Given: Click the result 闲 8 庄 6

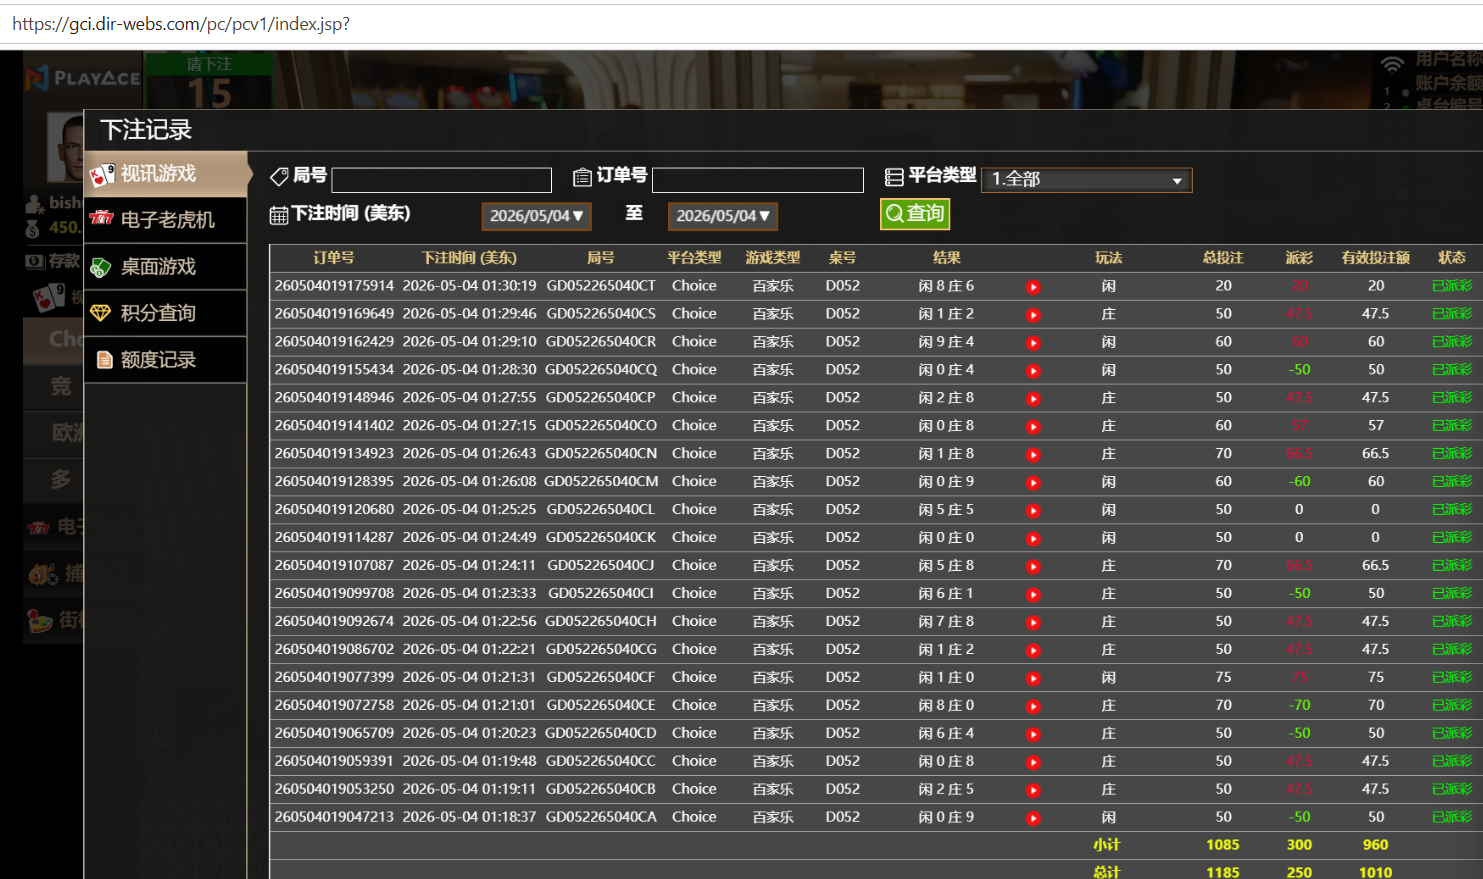Looking at the screenshot, I should click(x=946, y=286).
